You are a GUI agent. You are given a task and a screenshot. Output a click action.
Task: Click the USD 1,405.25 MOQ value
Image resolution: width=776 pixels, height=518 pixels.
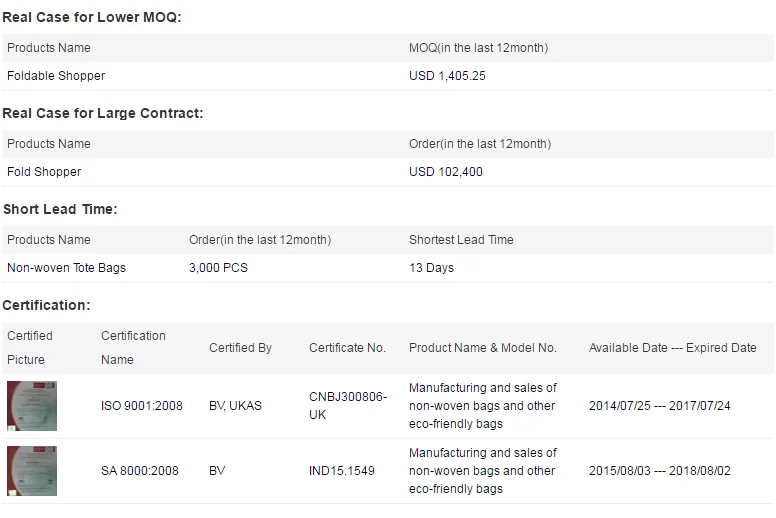click(x=447, y=76)
